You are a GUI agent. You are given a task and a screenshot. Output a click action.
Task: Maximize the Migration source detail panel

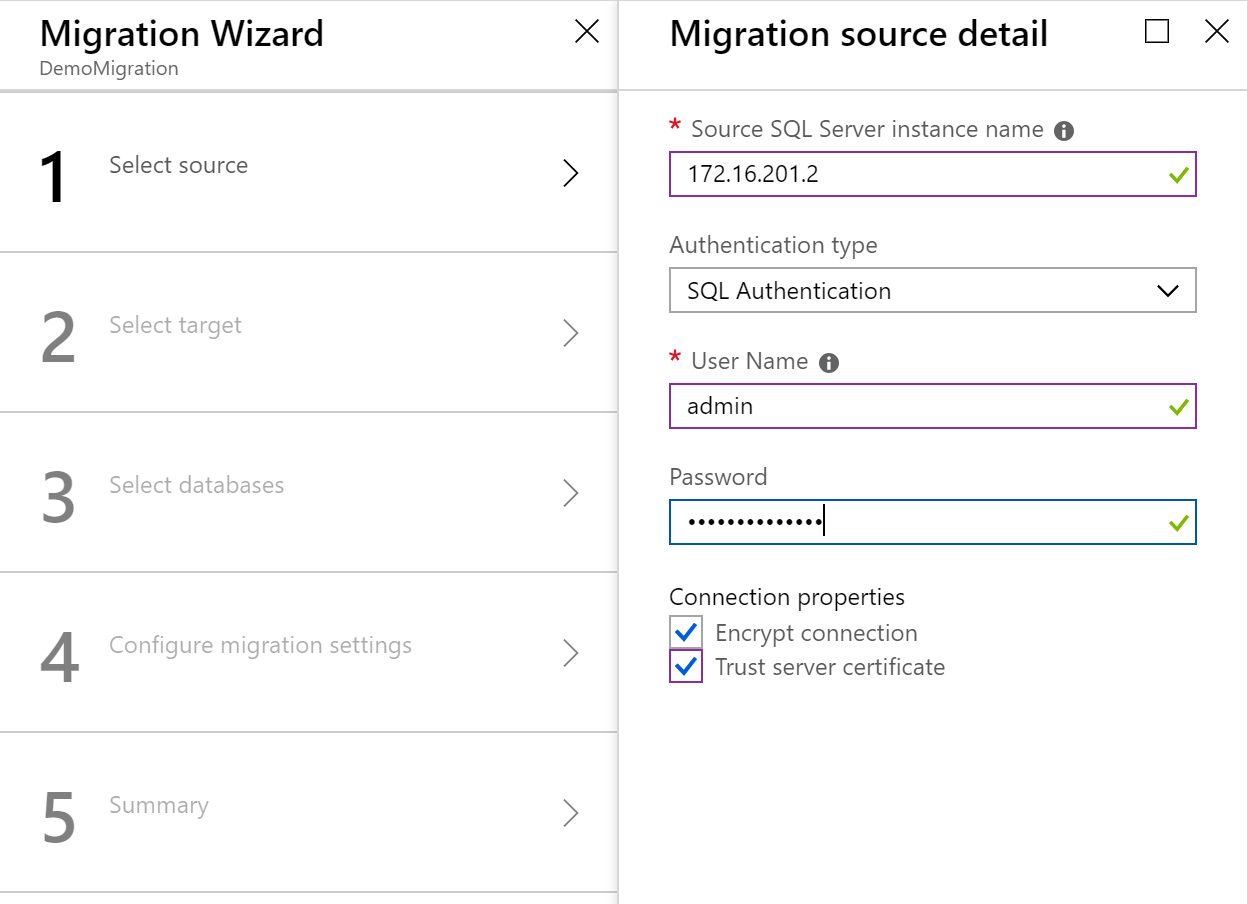pyautogui.click(x=1157, y=32)
